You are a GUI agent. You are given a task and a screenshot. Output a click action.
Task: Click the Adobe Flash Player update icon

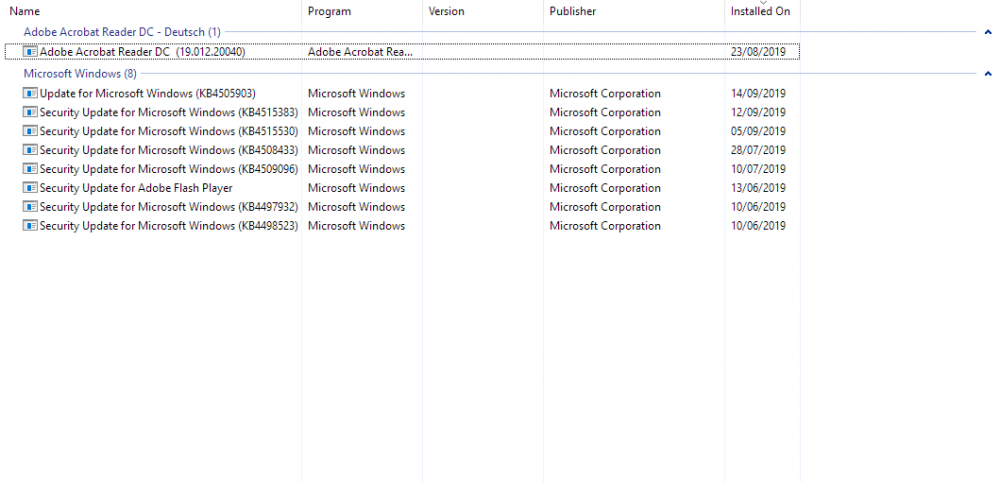(x=30, y=189)
